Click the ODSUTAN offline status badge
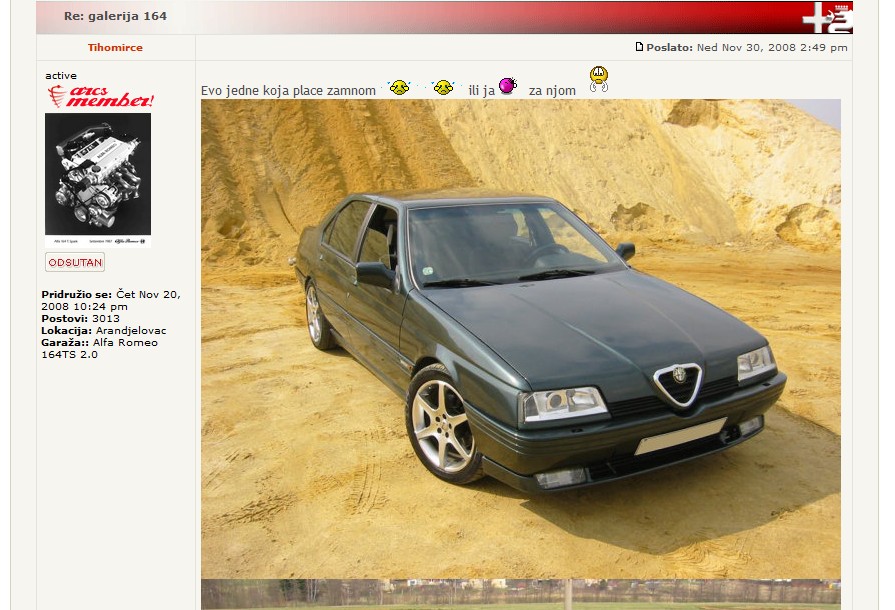This screenshot has height=610, width=895. coord(75,262)
